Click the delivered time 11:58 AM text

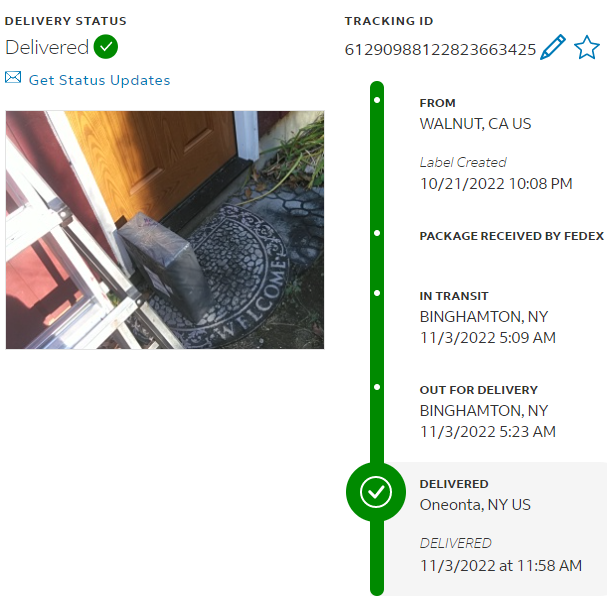coord(549,566)
